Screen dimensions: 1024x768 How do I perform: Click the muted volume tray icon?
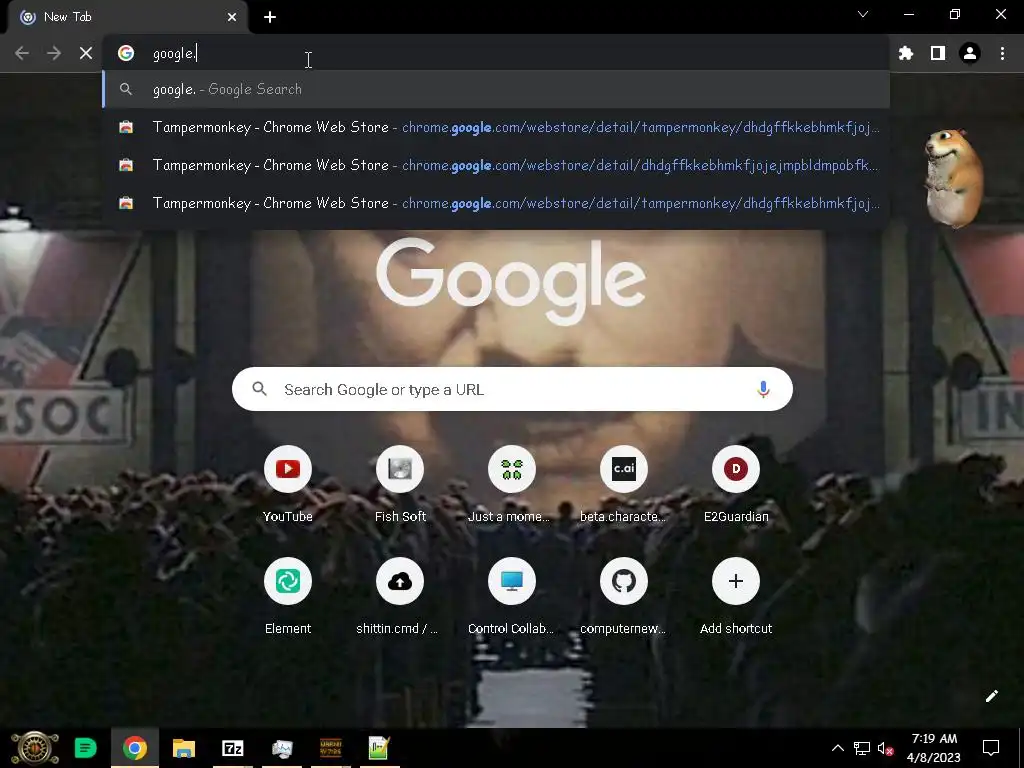[x=885, y=748]
